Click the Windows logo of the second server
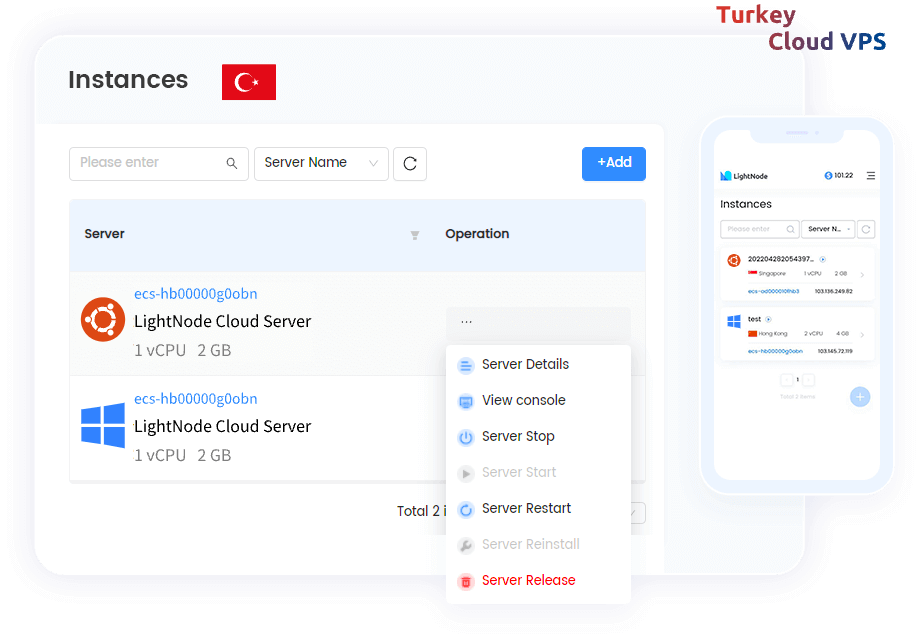The height and width of the screenshot is (639, 920). [102, 424]
